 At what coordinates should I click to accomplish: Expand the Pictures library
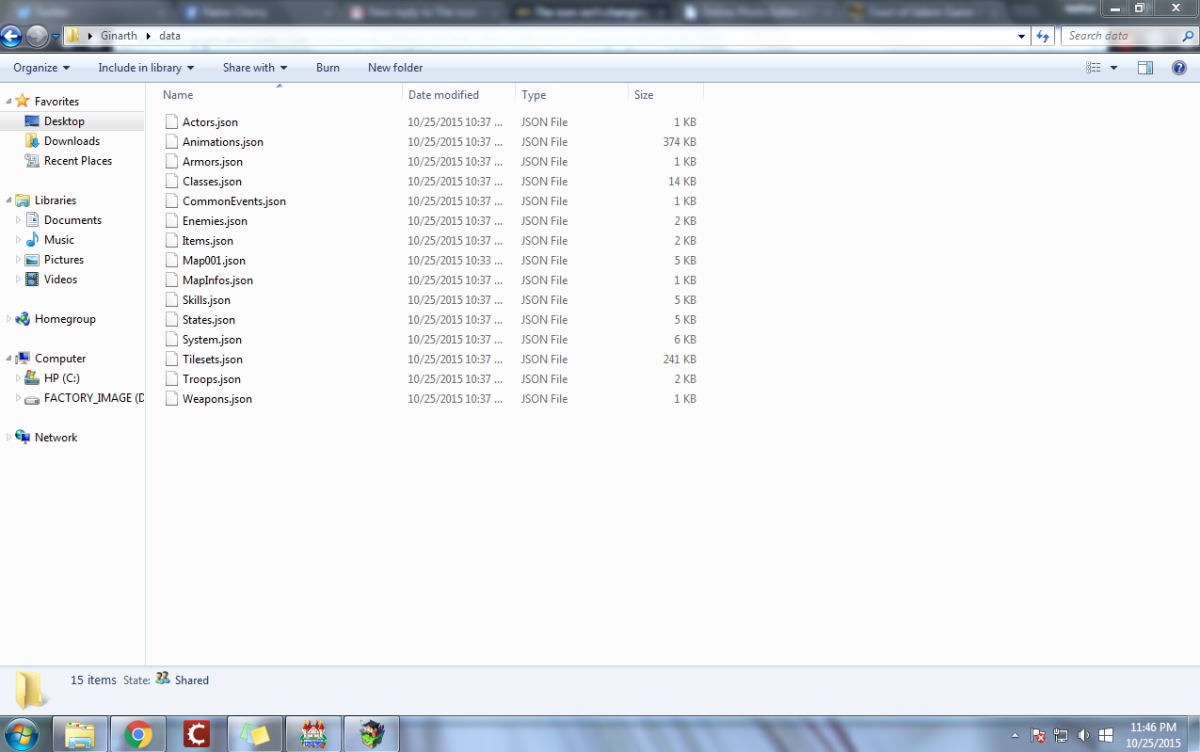[x=18, y=260]
